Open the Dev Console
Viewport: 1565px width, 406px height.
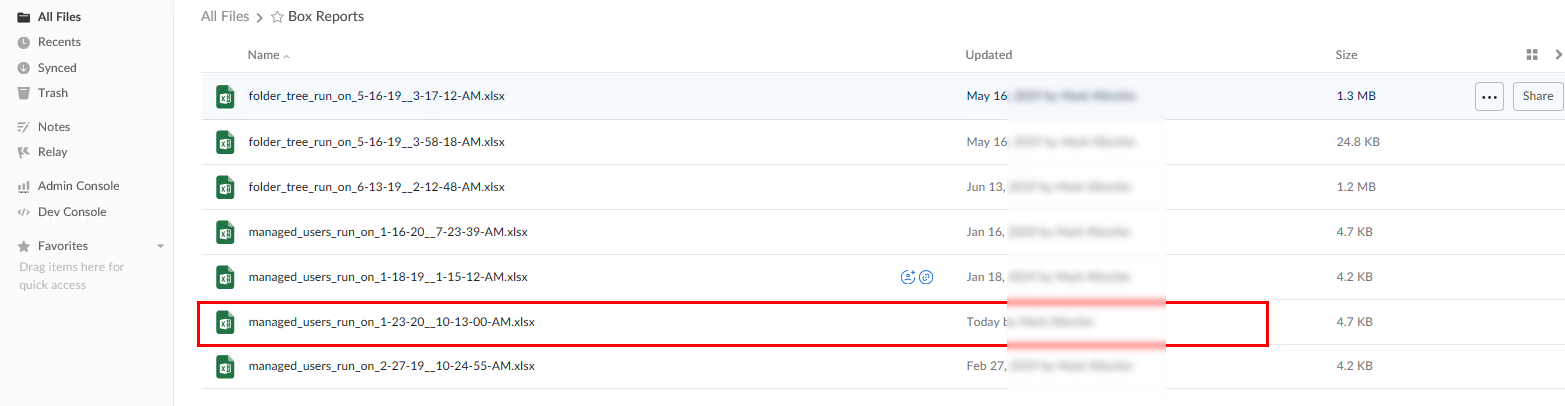[71, 212]
